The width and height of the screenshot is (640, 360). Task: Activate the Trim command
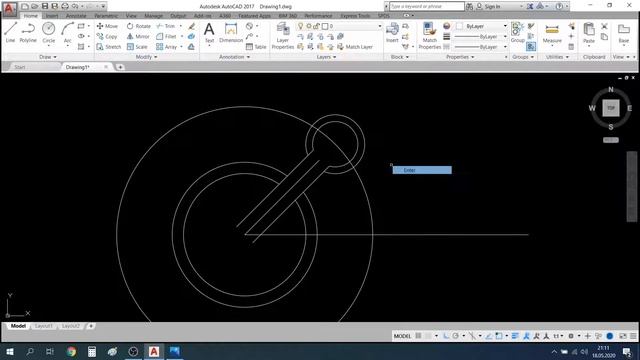pyautogui.click(x=166, y=26)
